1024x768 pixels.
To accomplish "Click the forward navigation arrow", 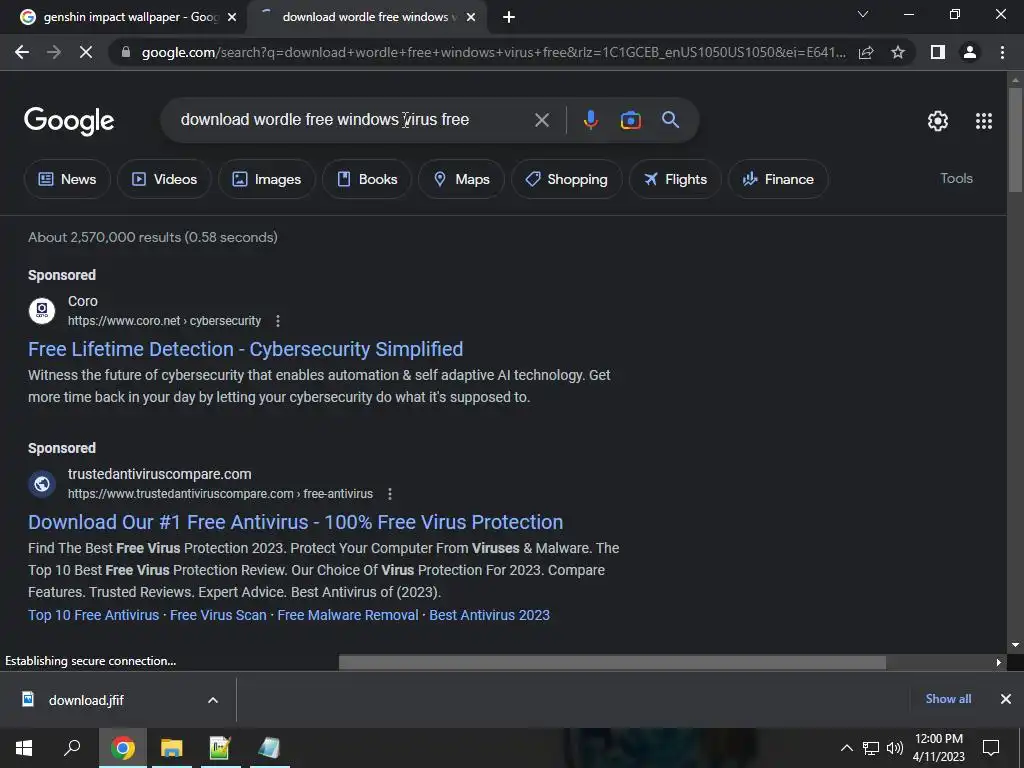I will [x=54, y=52].
